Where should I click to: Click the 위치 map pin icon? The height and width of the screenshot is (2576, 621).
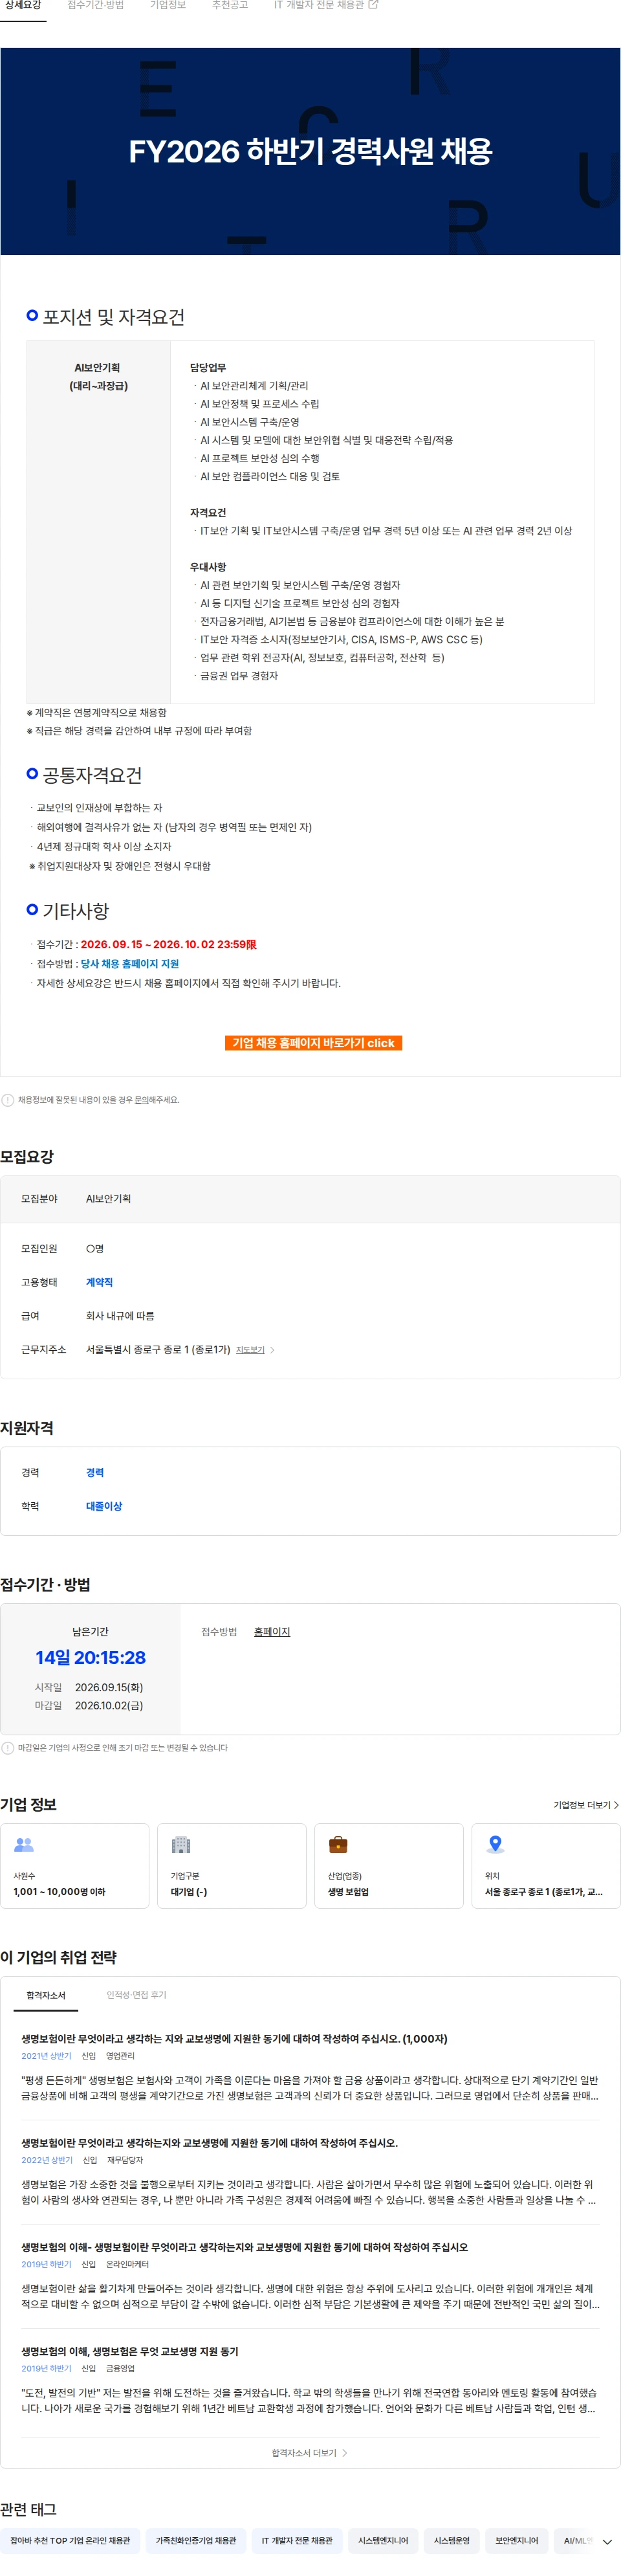[495, 1845]
